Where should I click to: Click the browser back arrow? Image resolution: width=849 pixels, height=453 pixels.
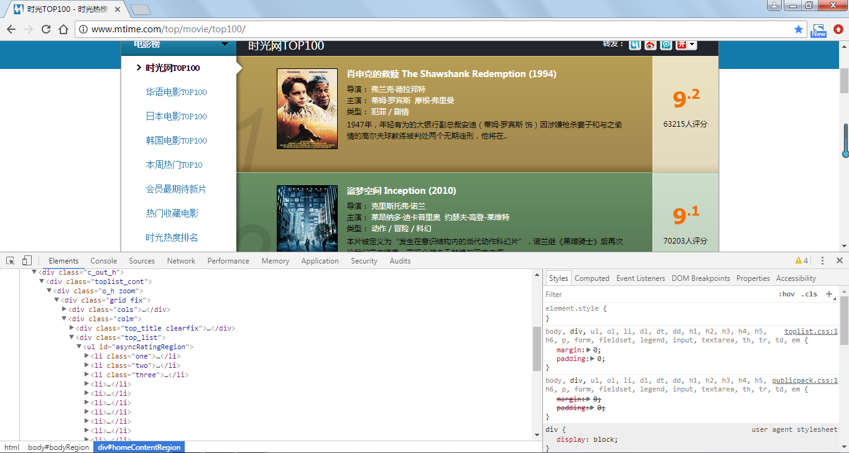click(x=11, y=29)
